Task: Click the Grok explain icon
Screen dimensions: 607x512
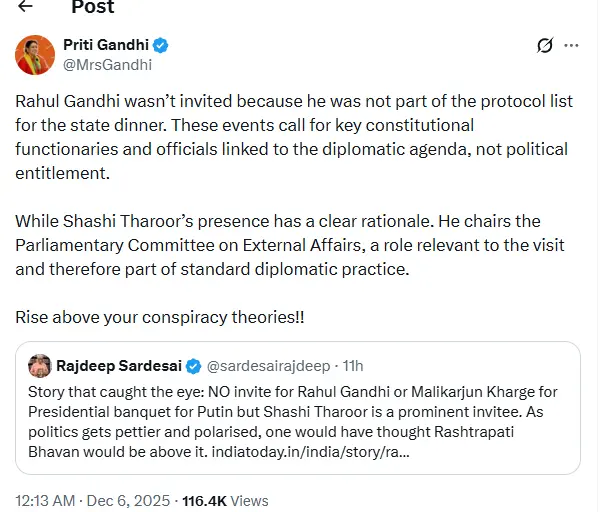Action: click(545, 46)
